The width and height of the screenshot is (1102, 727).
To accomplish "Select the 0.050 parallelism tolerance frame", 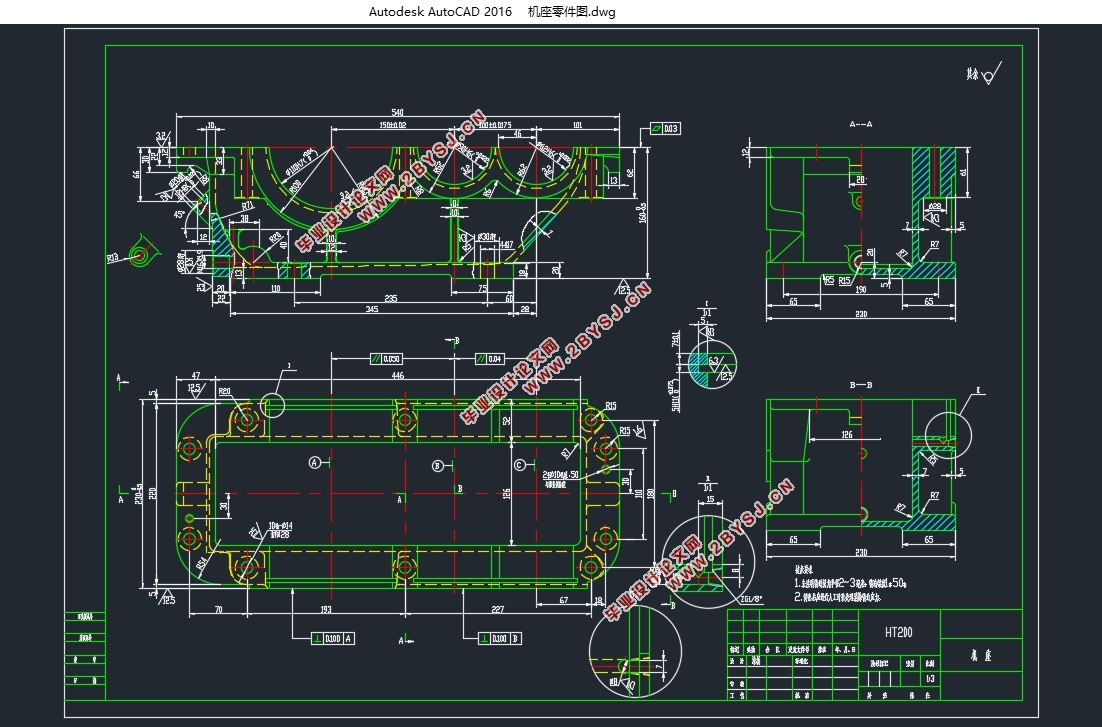I will [x=387, y=359].
